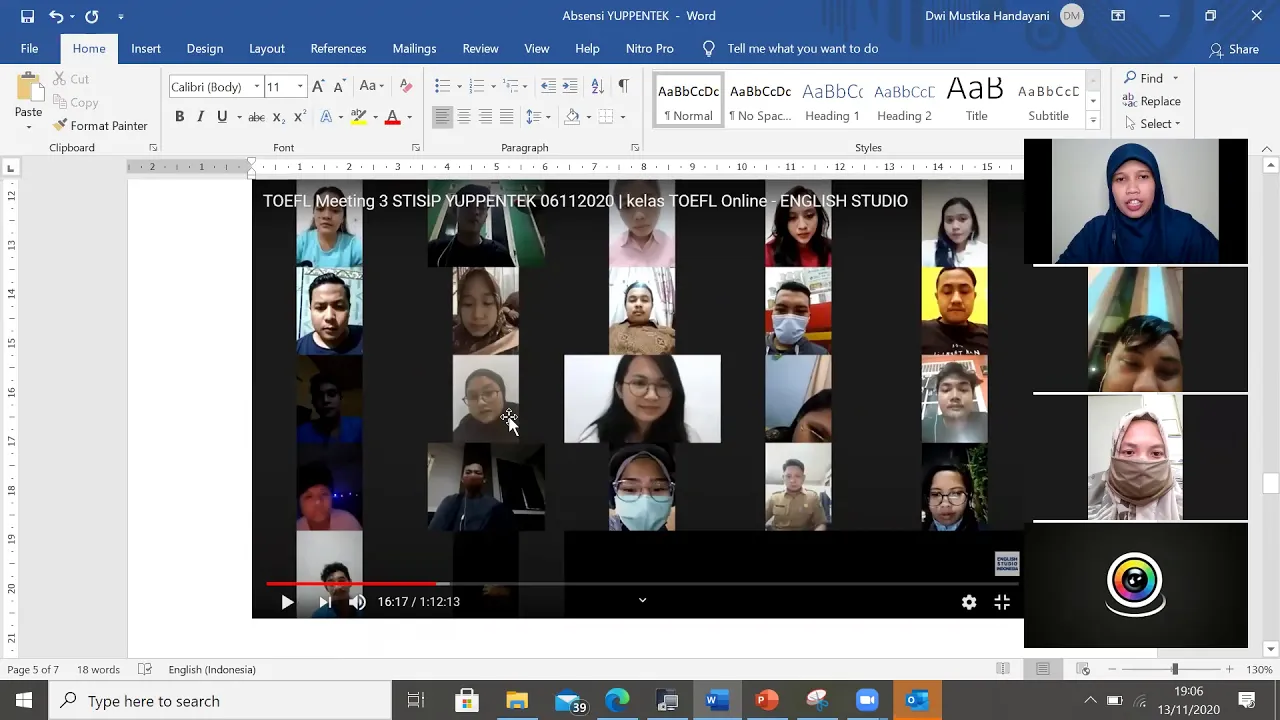Open Zoom app from taskbar
Image resolution: width=1280 pixels, height=720 pixels.
(x=867, y=701)
